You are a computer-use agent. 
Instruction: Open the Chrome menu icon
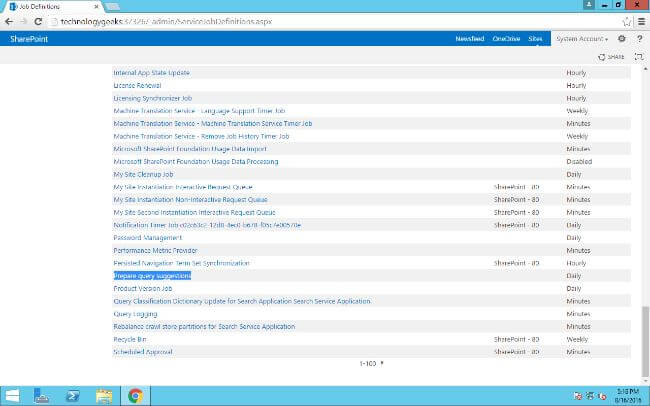tap(641, 22)
